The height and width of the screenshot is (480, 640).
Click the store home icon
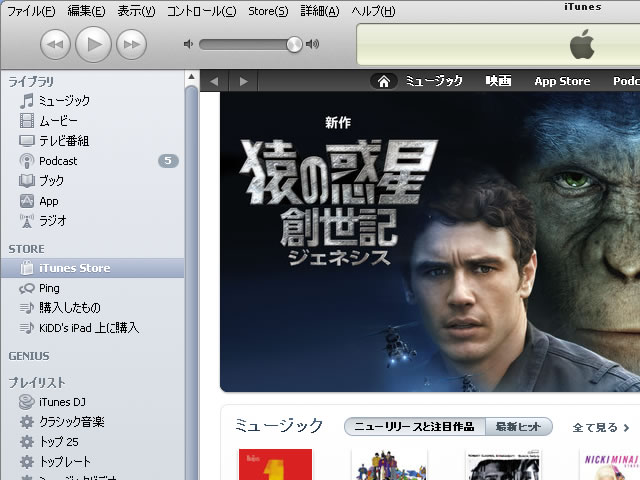[384, 81]
